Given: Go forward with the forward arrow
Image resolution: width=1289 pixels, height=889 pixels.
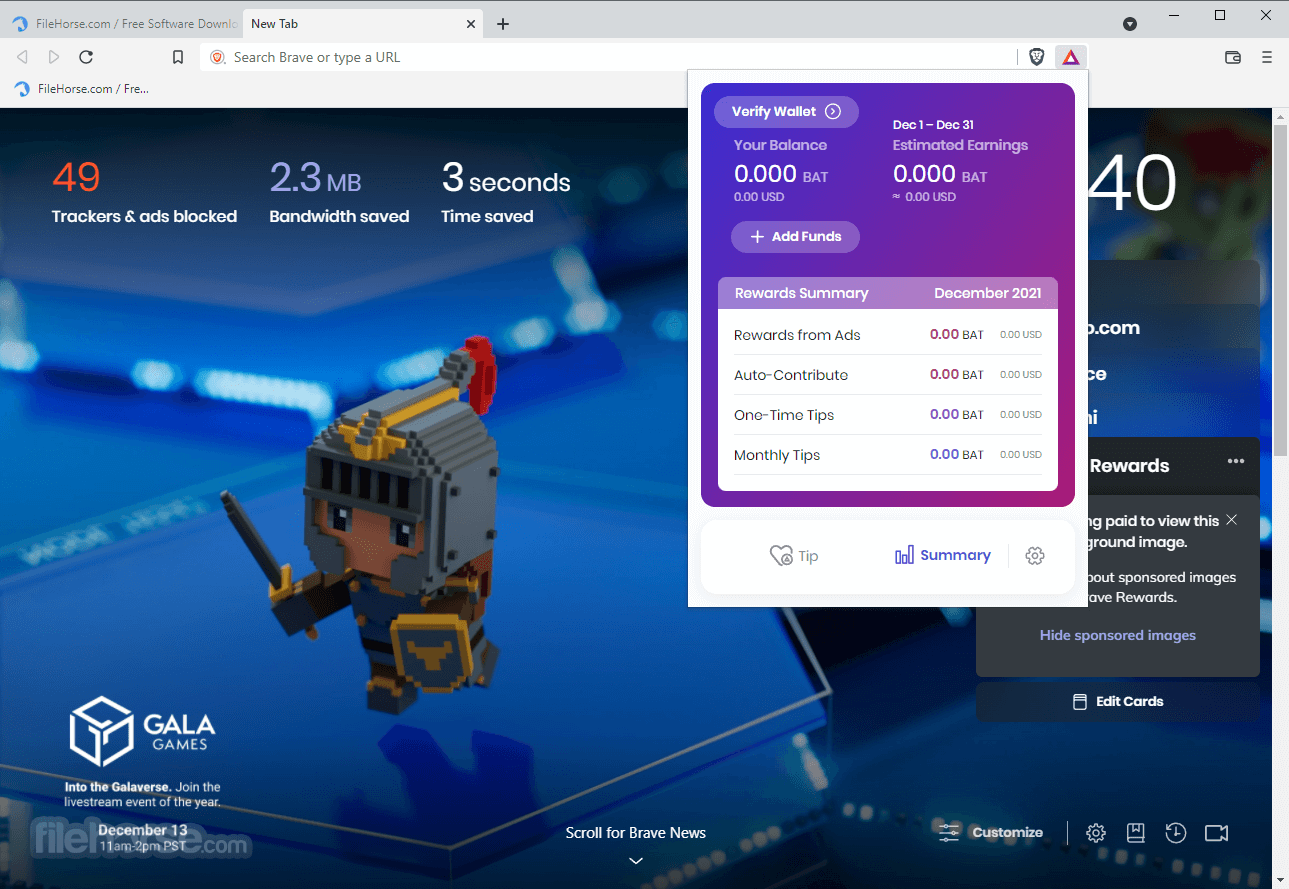Looking at the screenshot, I should pyautogui.click(x=54, y=57).
